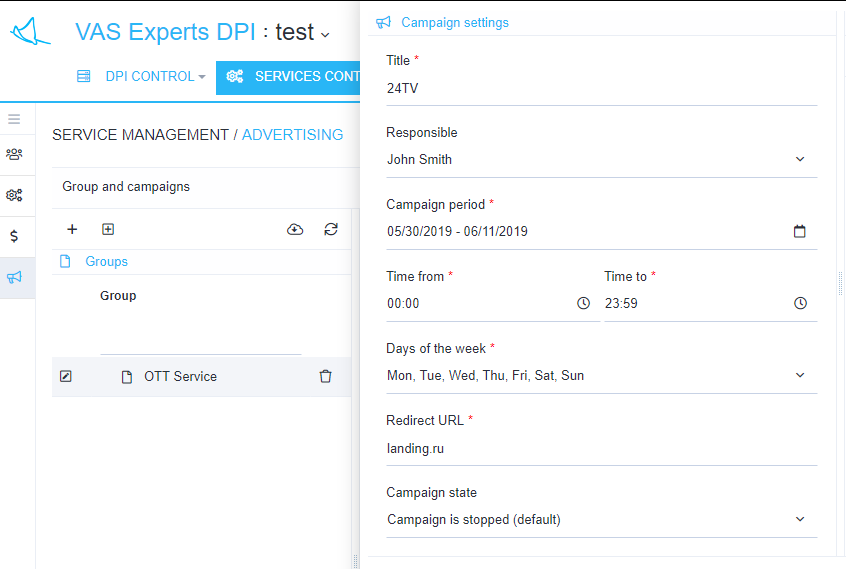Open the calendar picker for campaign period
The width and height of the screenshot is (846, 569).
(x=800, y=231)
